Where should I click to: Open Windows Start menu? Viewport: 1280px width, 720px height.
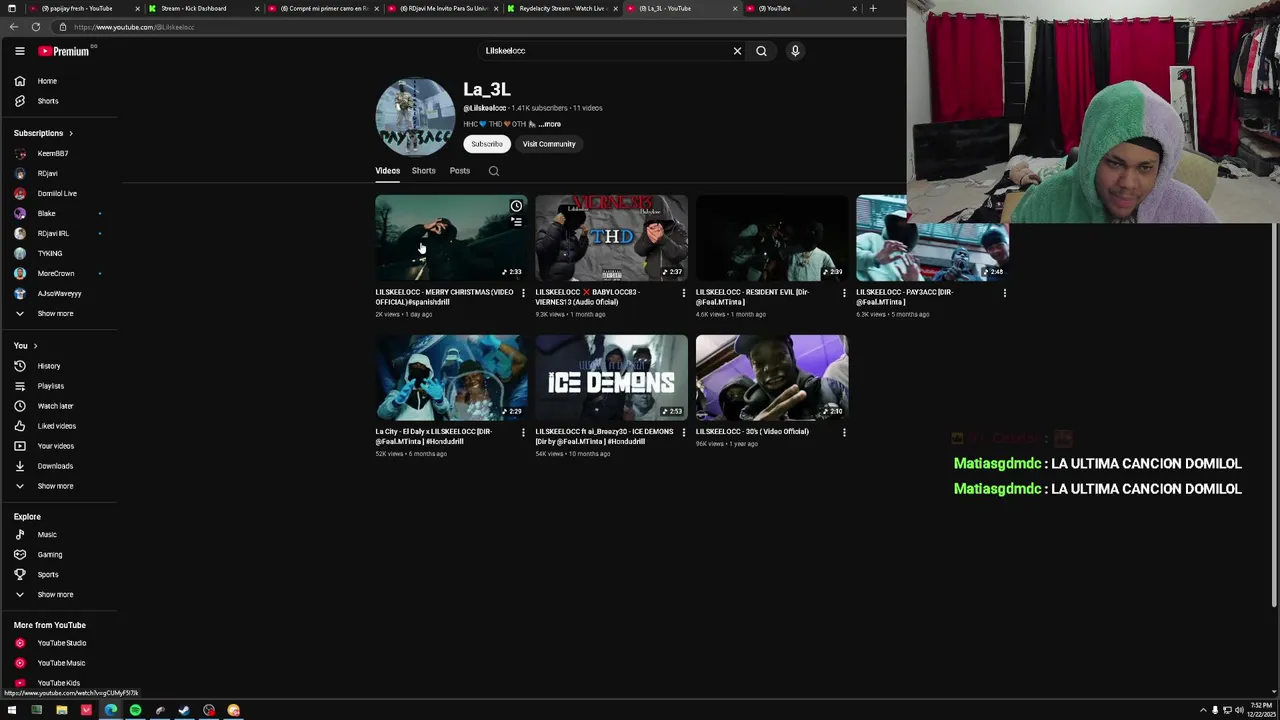click(x=12, y=711)
